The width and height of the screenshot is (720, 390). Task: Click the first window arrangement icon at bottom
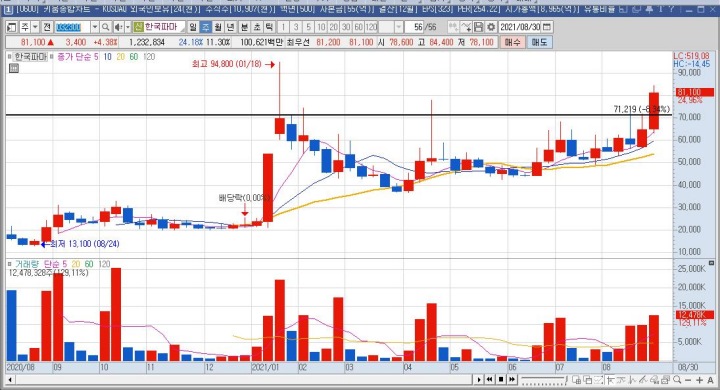tap(576, 379)
